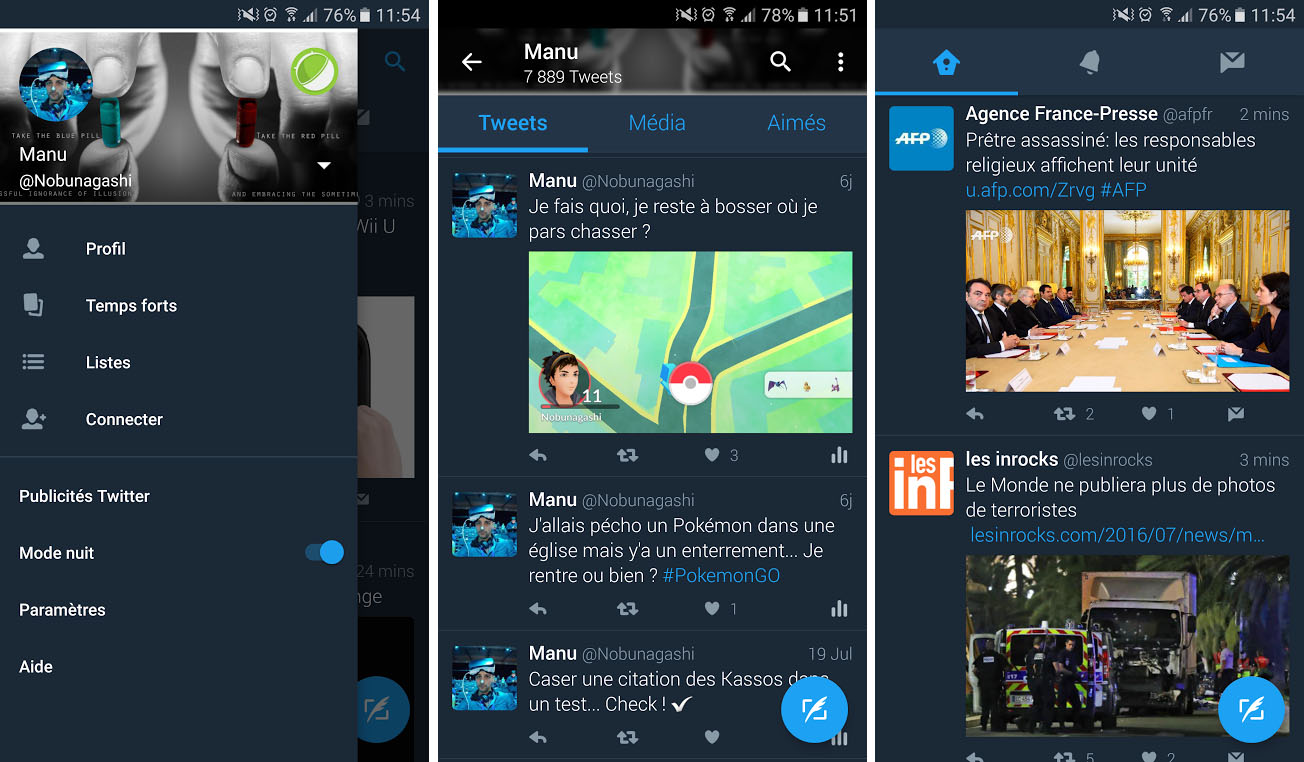Reply to the 'Je fais quoi' tweet
This screenshot has width=1304, height=762.
(x=538, y=455)
